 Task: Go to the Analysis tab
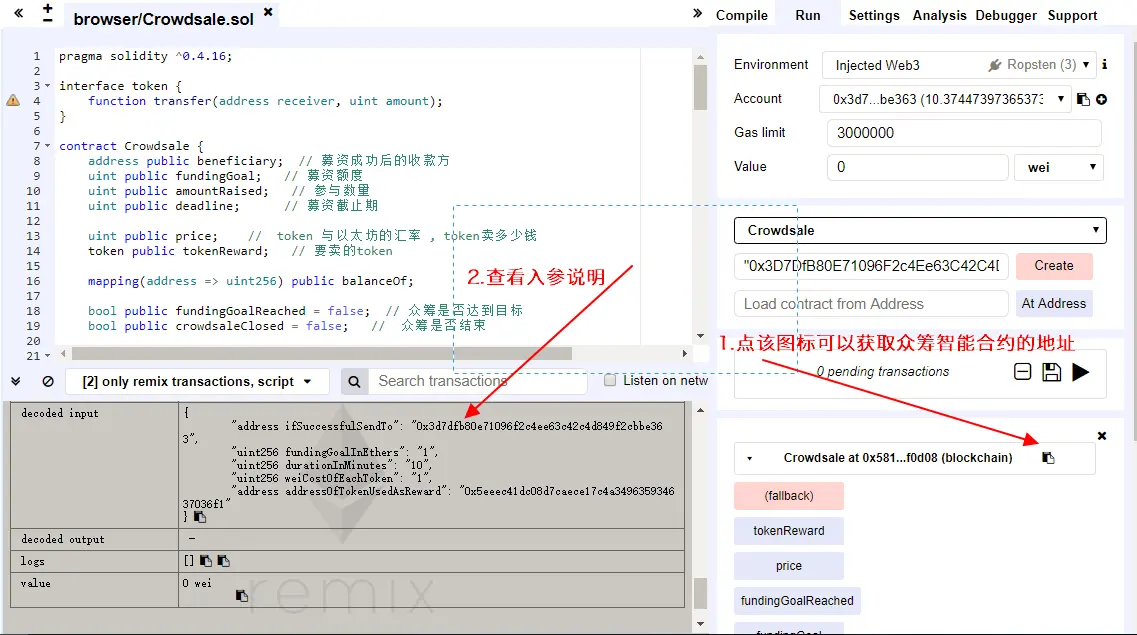[939, 15]
